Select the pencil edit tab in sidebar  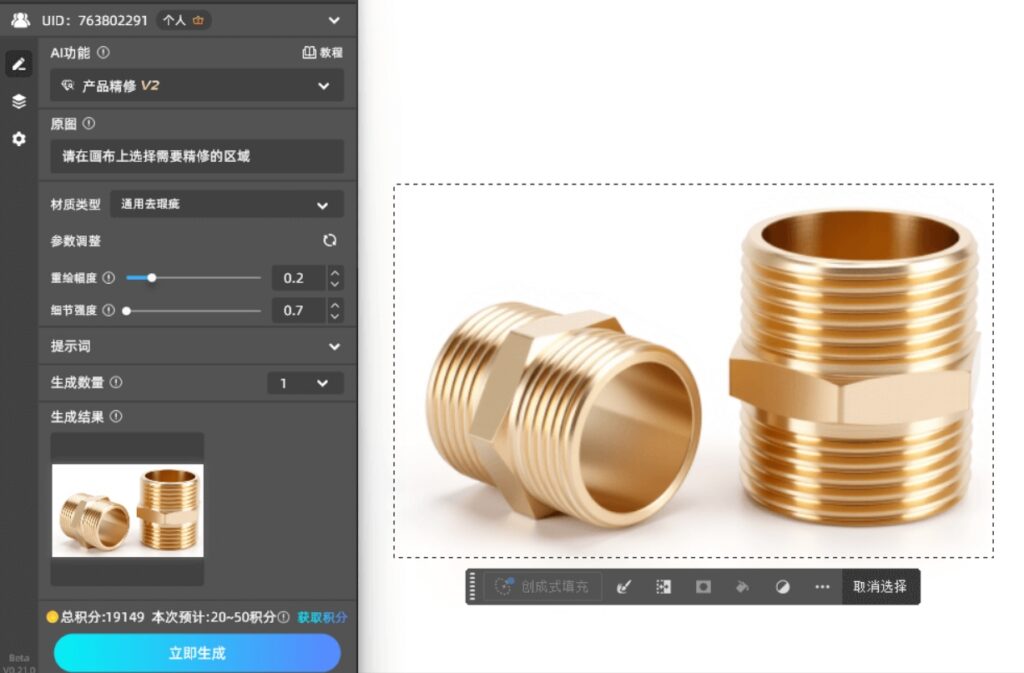click(x=18, y=65)
